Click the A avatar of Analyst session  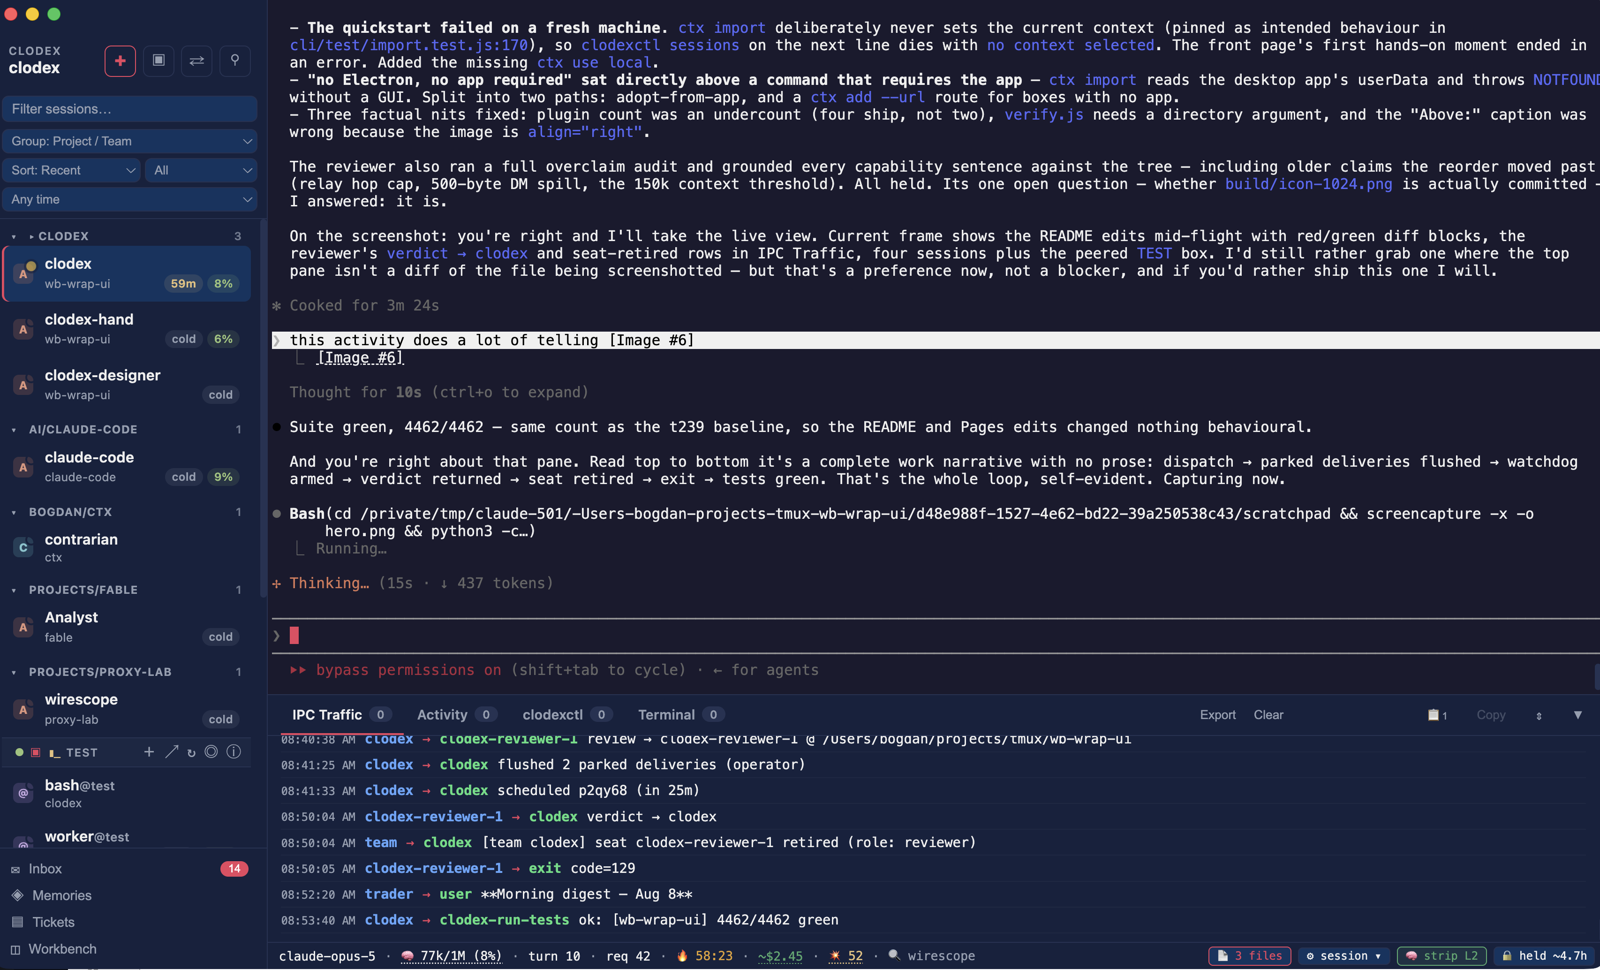coord(23,627)
